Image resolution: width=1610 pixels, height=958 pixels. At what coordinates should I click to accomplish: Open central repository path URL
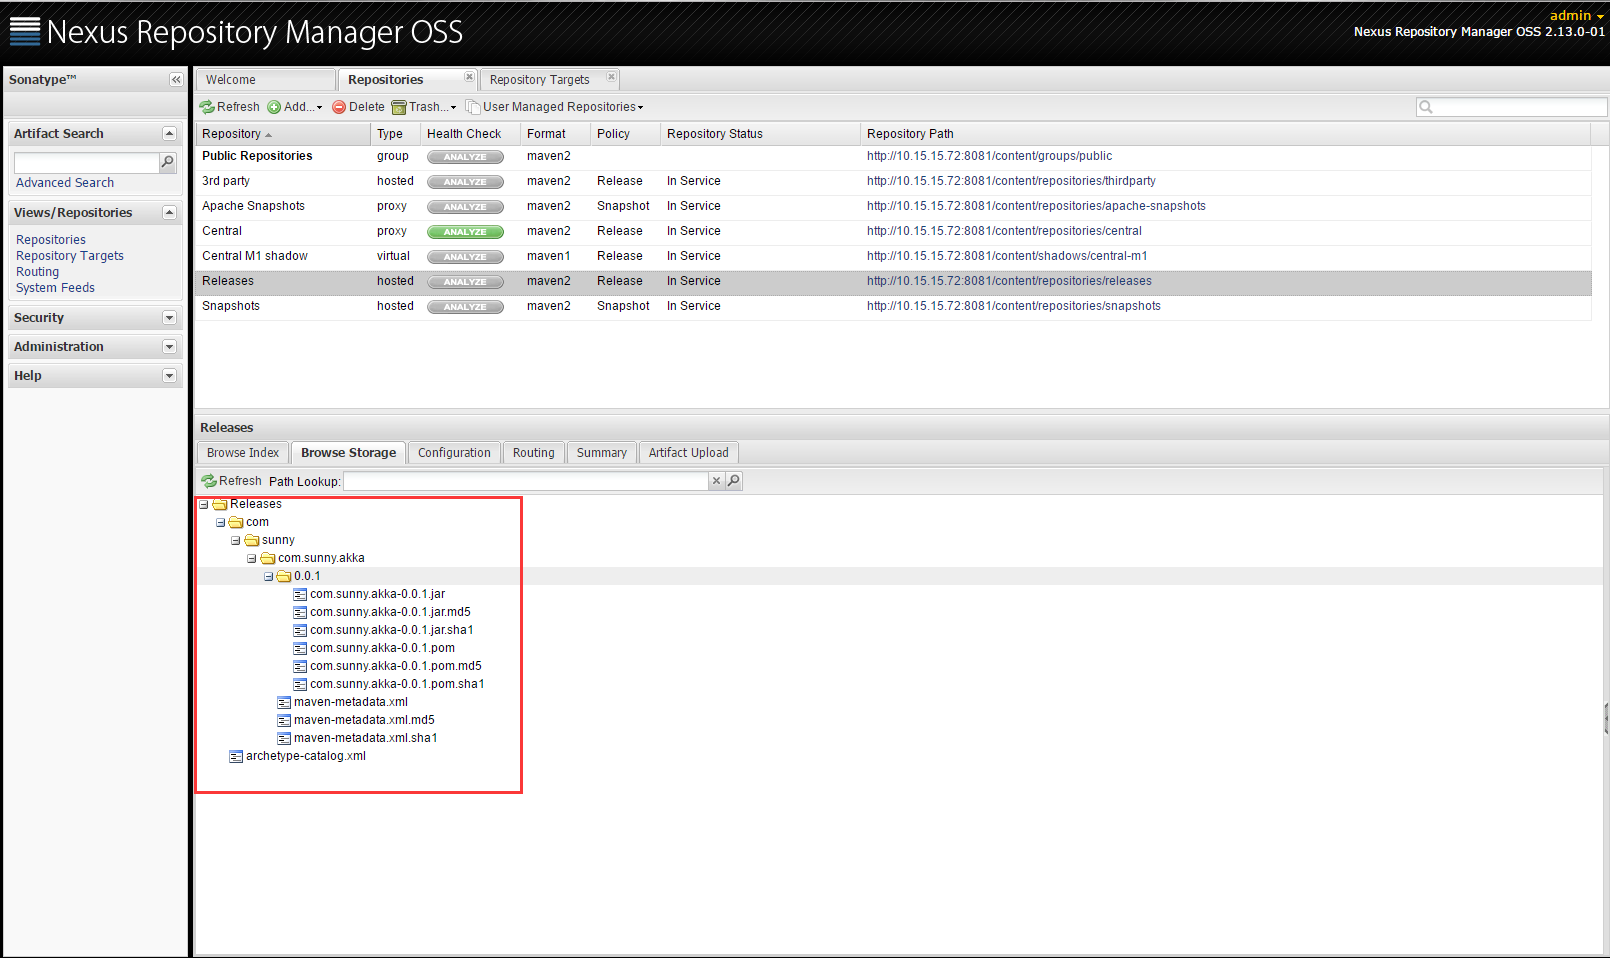[x=1004, y=231]
